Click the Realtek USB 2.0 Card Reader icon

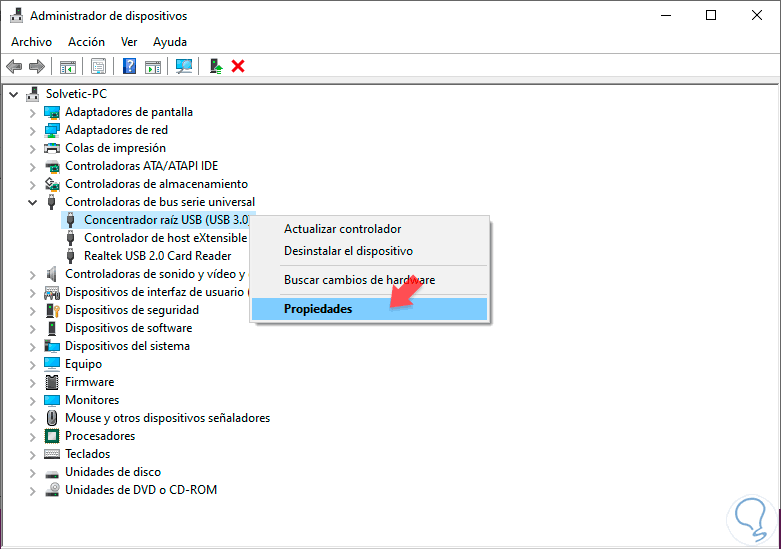coord(71,256)
